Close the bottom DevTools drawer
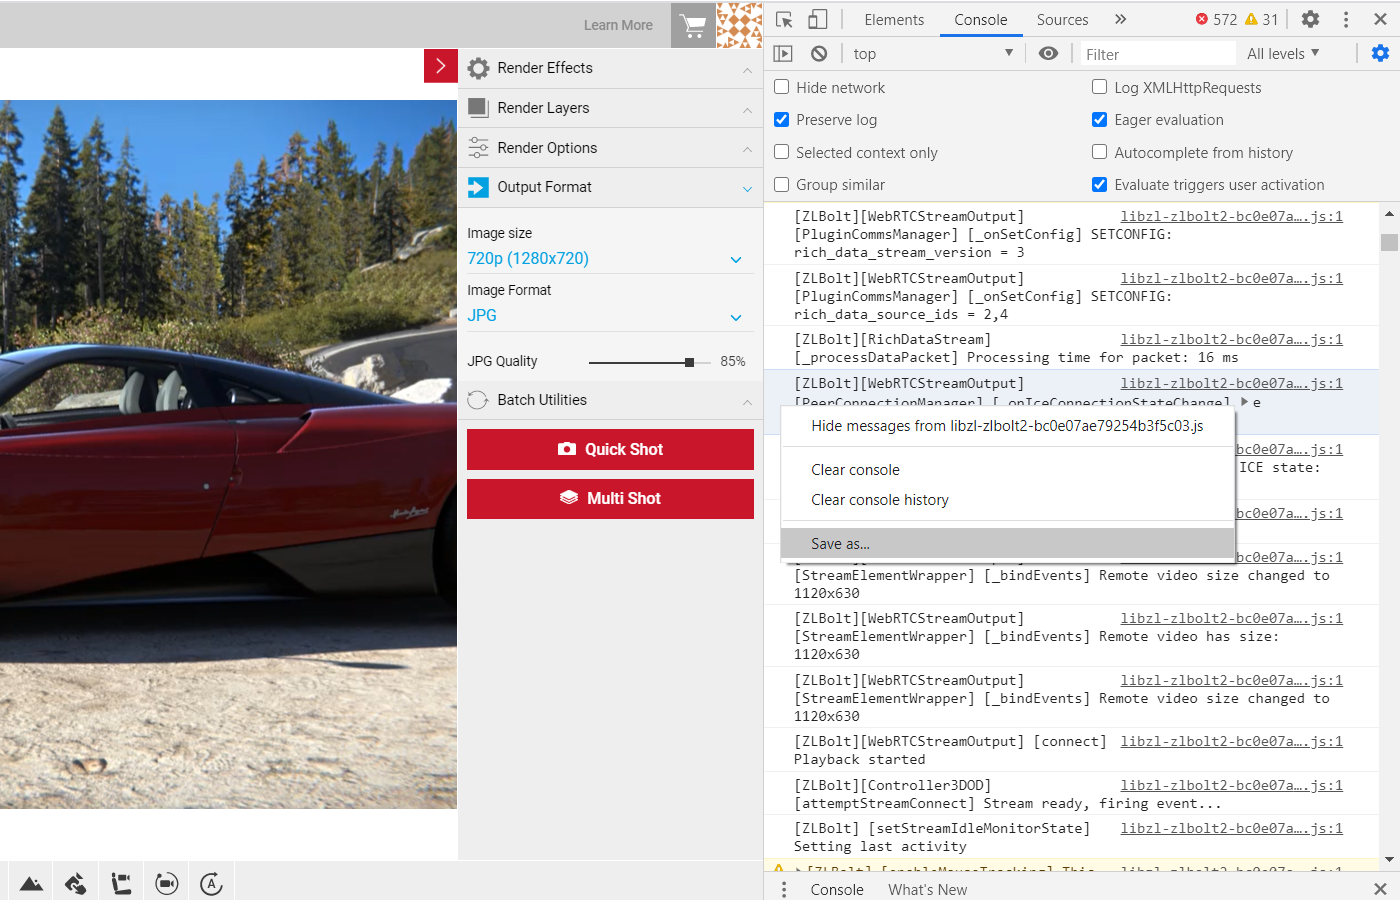 1380,889
